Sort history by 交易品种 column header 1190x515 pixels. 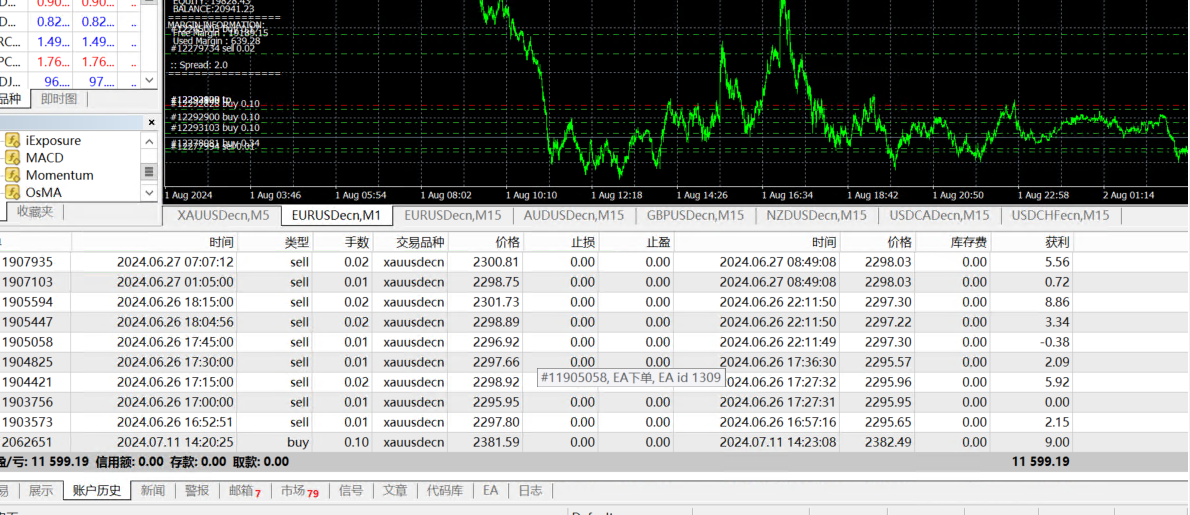(420, 242)
